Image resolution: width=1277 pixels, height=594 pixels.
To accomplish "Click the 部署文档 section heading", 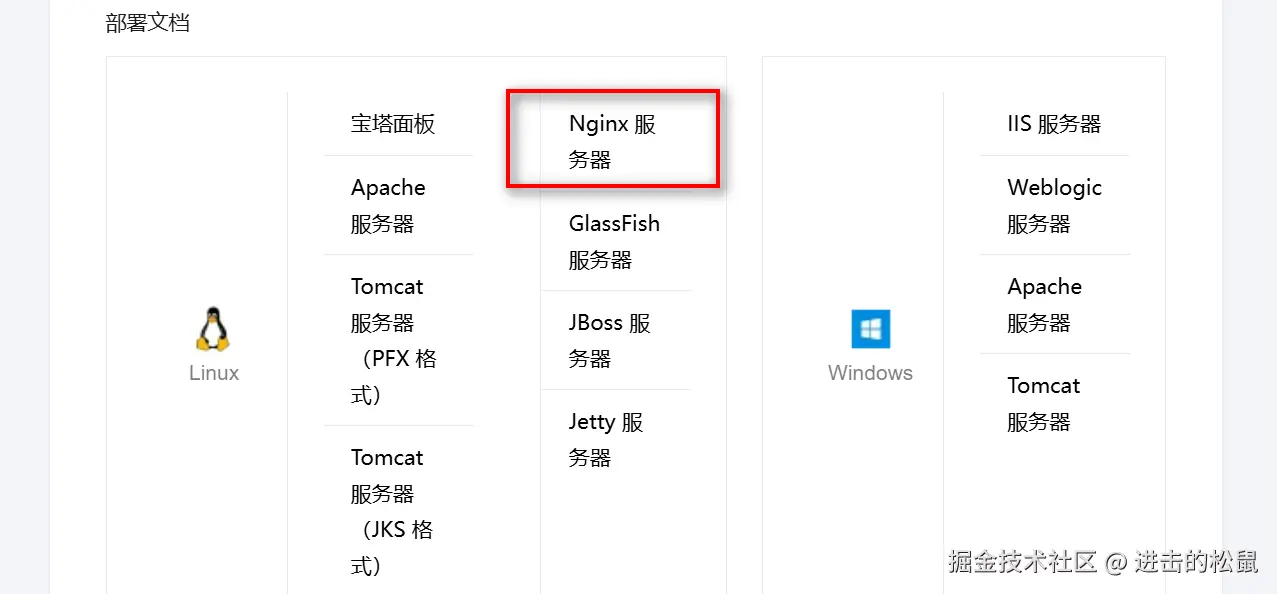I will pyautogui.click(x=148, y=22).
